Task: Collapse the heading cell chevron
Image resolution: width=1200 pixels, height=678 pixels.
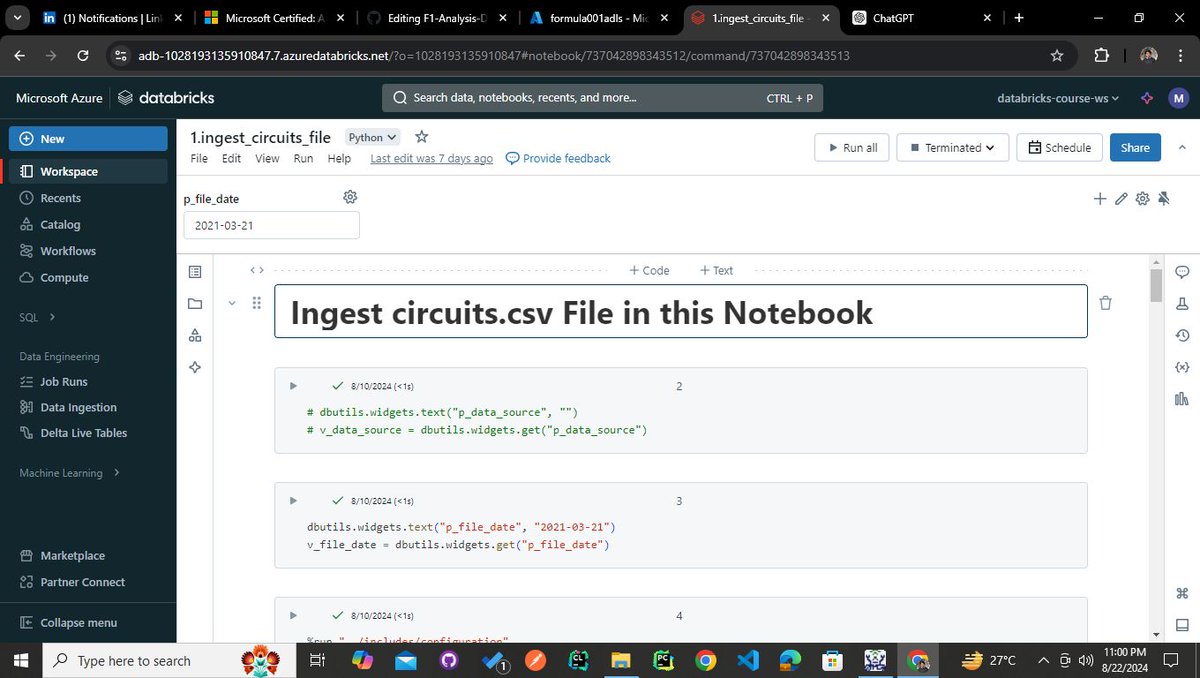Action: (x=232, y=302)
